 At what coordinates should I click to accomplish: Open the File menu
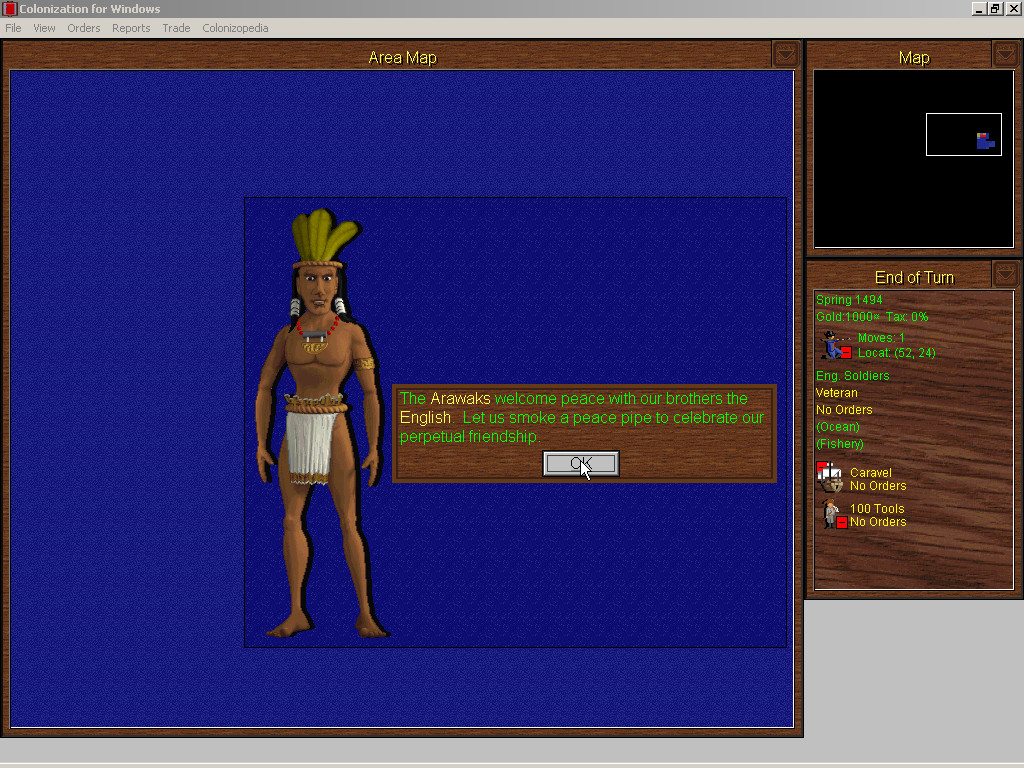pyautogui.click(x=13, y=28)
